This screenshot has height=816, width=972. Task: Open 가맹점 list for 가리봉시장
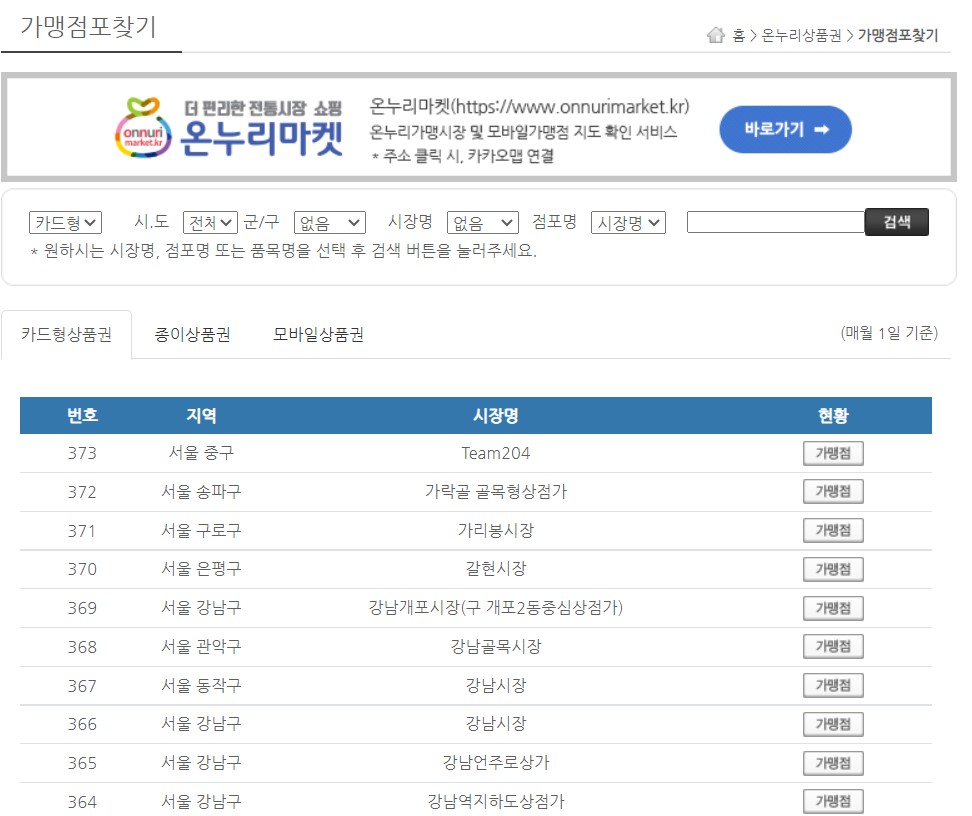point(833,530)
